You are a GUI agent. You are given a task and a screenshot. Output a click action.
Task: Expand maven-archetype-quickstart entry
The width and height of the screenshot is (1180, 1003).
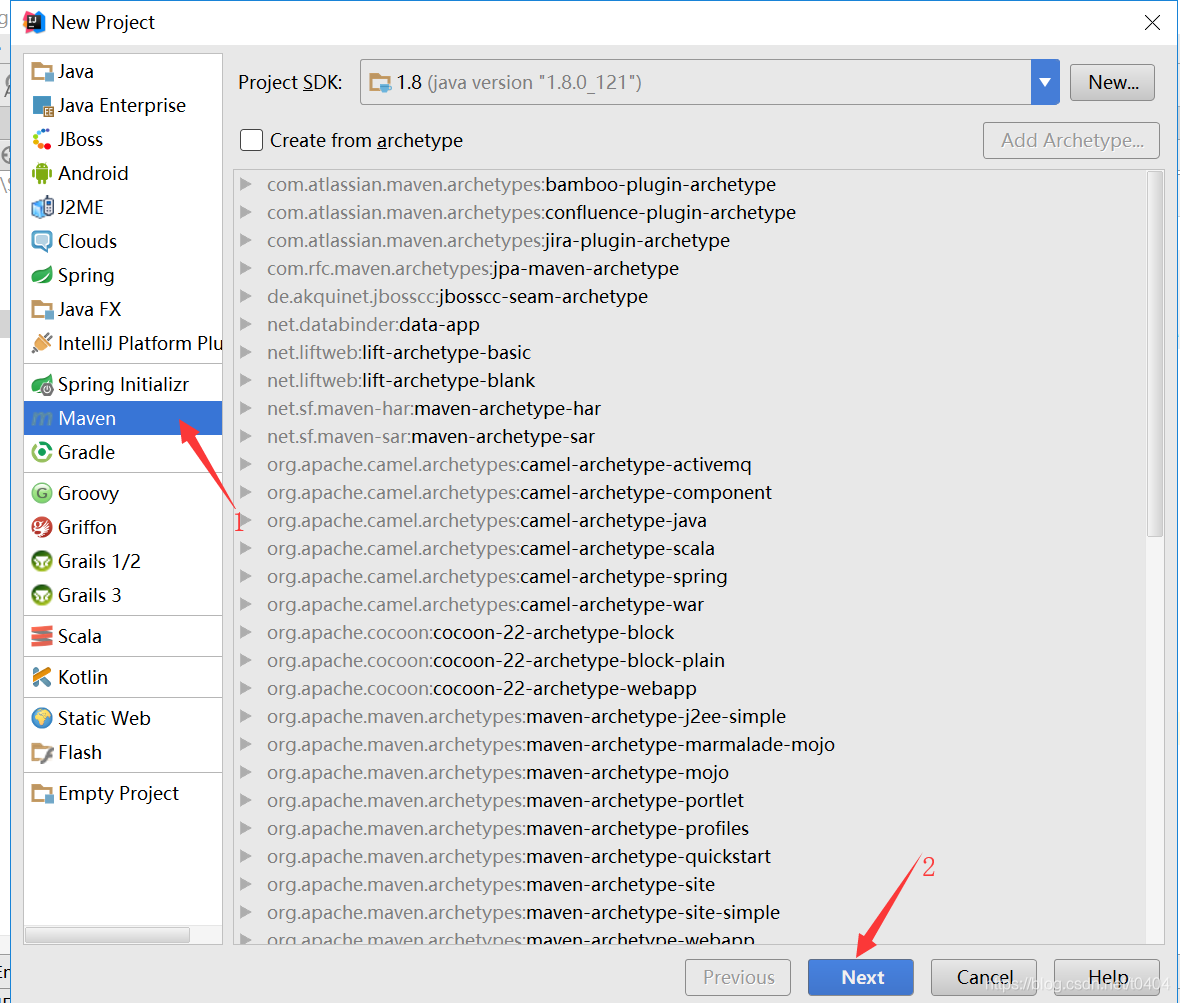[x=245, y=856]
